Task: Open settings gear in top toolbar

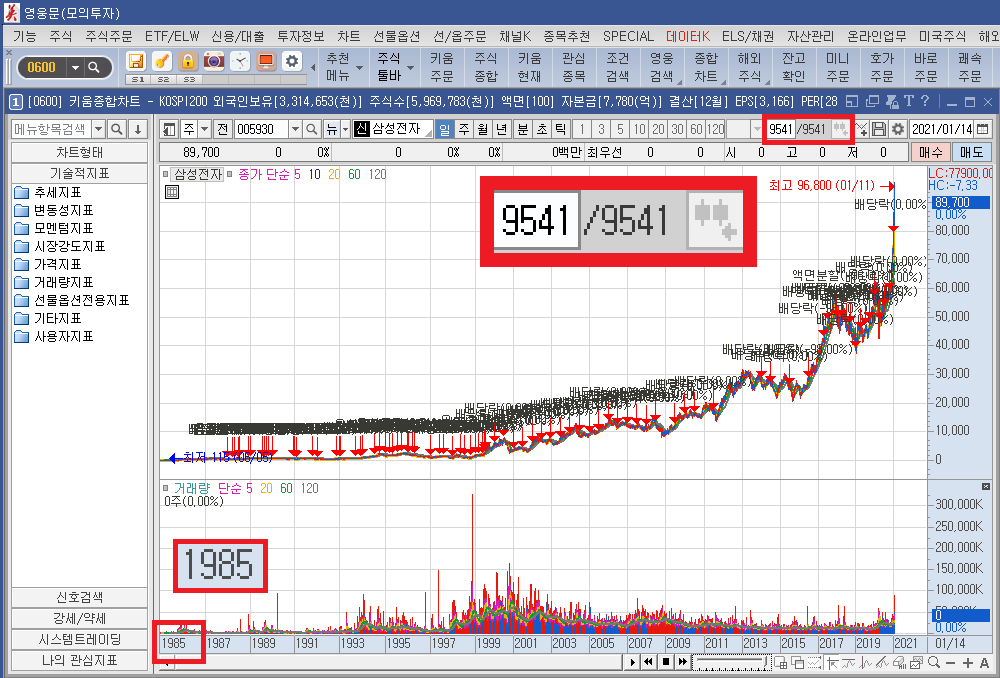Action: point(291,61)
